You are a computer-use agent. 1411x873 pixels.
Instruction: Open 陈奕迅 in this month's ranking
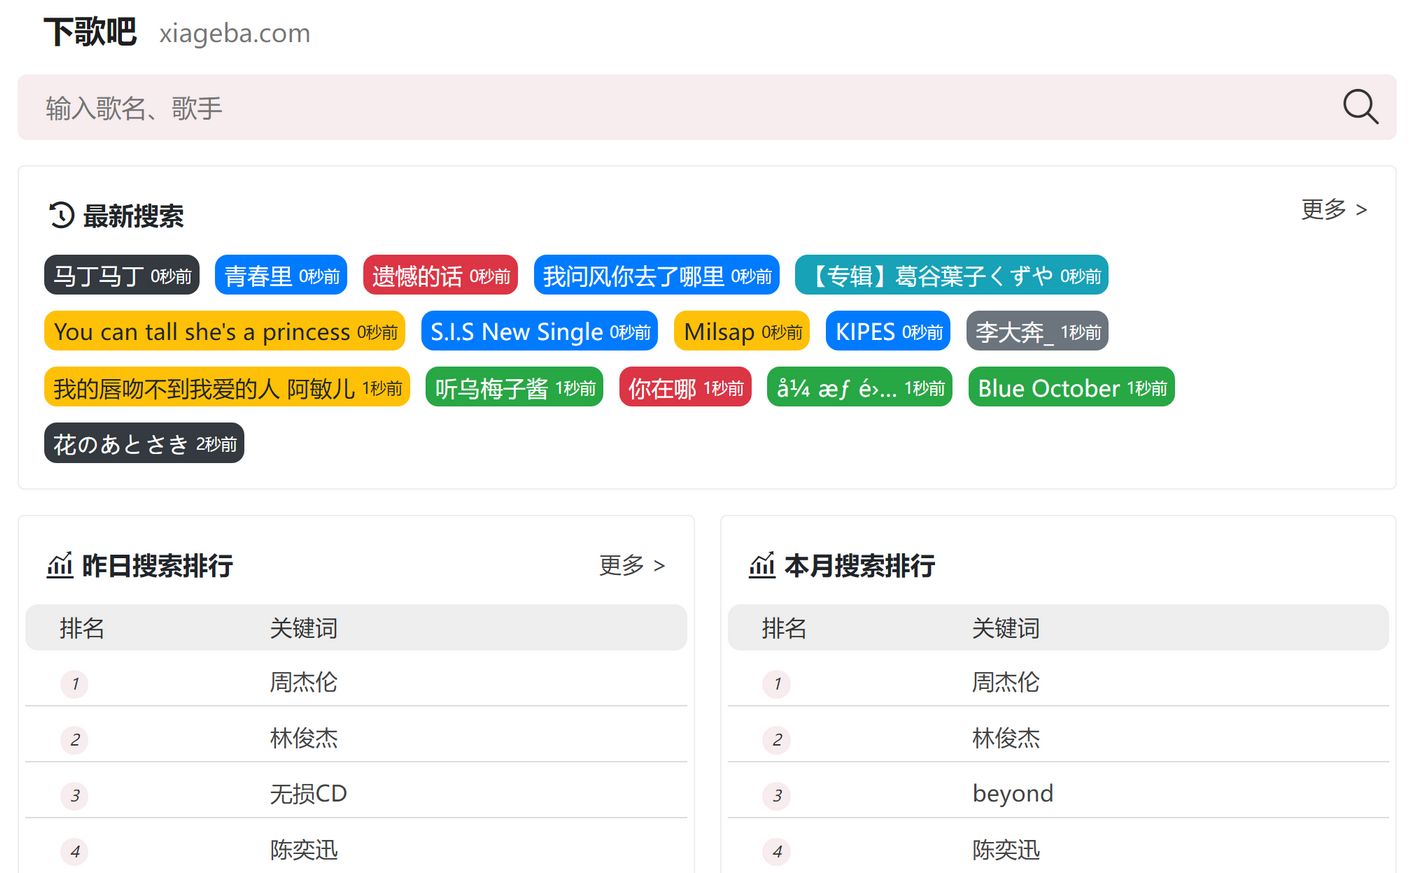[x=1005, y=850]
